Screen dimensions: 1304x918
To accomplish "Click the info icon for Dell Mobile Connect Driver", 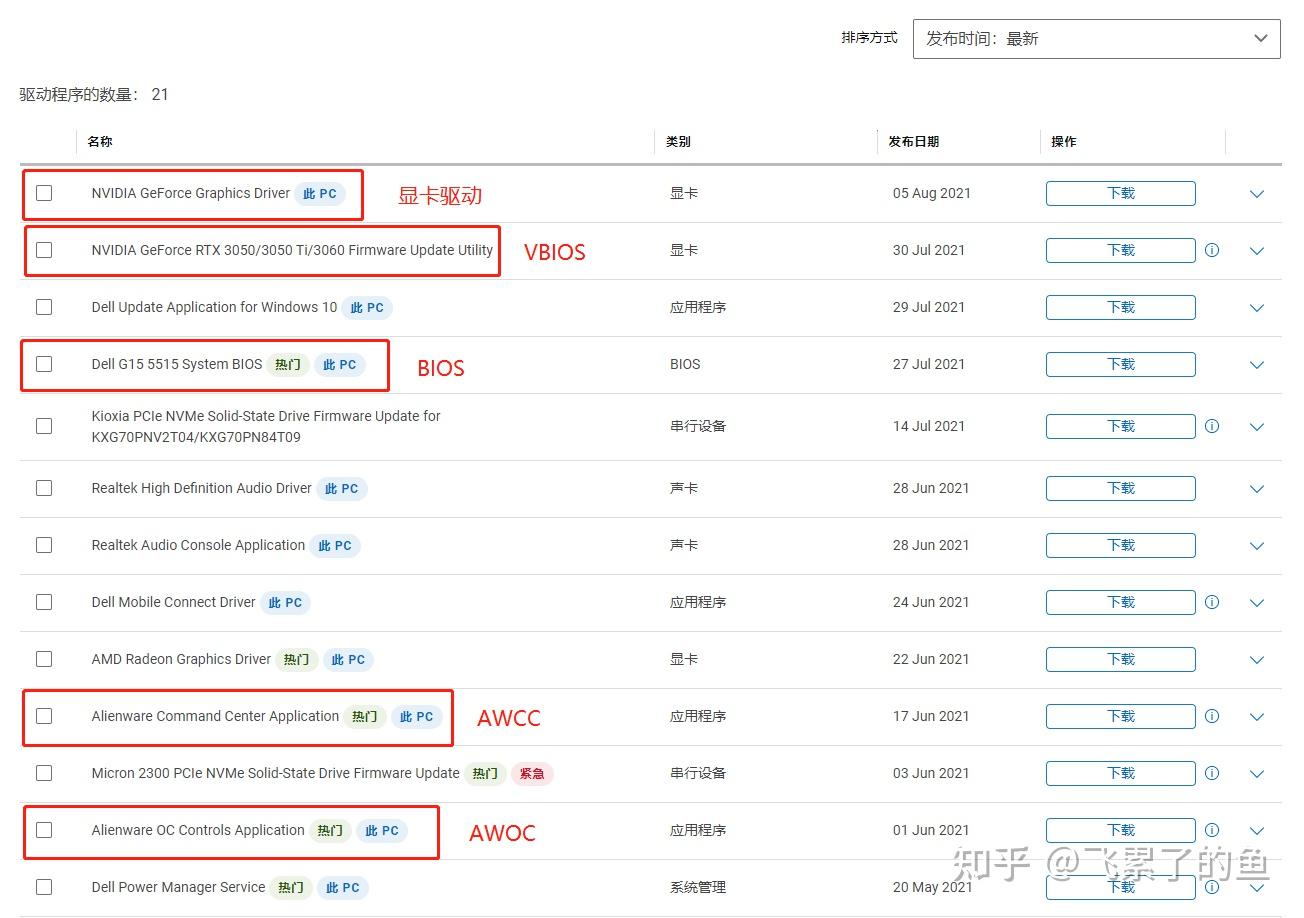I will tap(1211, 602).
